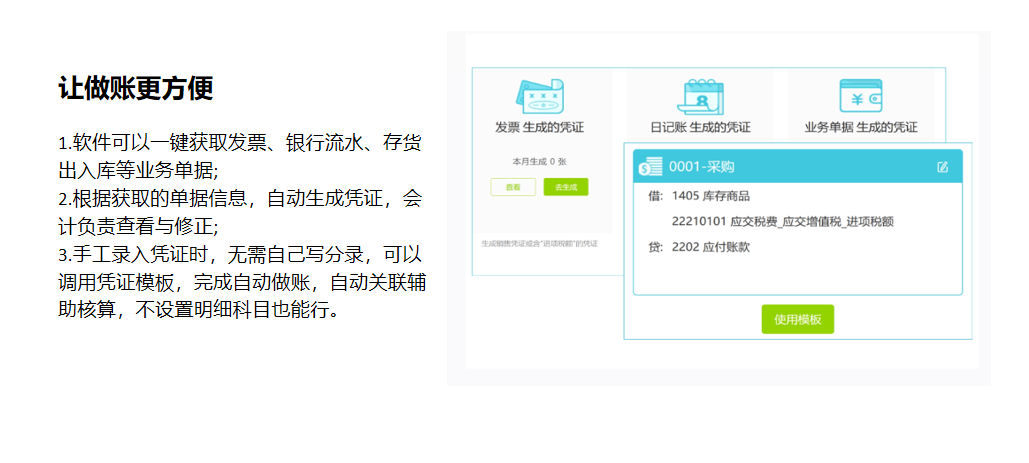This screenshot has width=1029, height=463.
Task: Click the 使用模板 button
Action: tap(797, 319)
